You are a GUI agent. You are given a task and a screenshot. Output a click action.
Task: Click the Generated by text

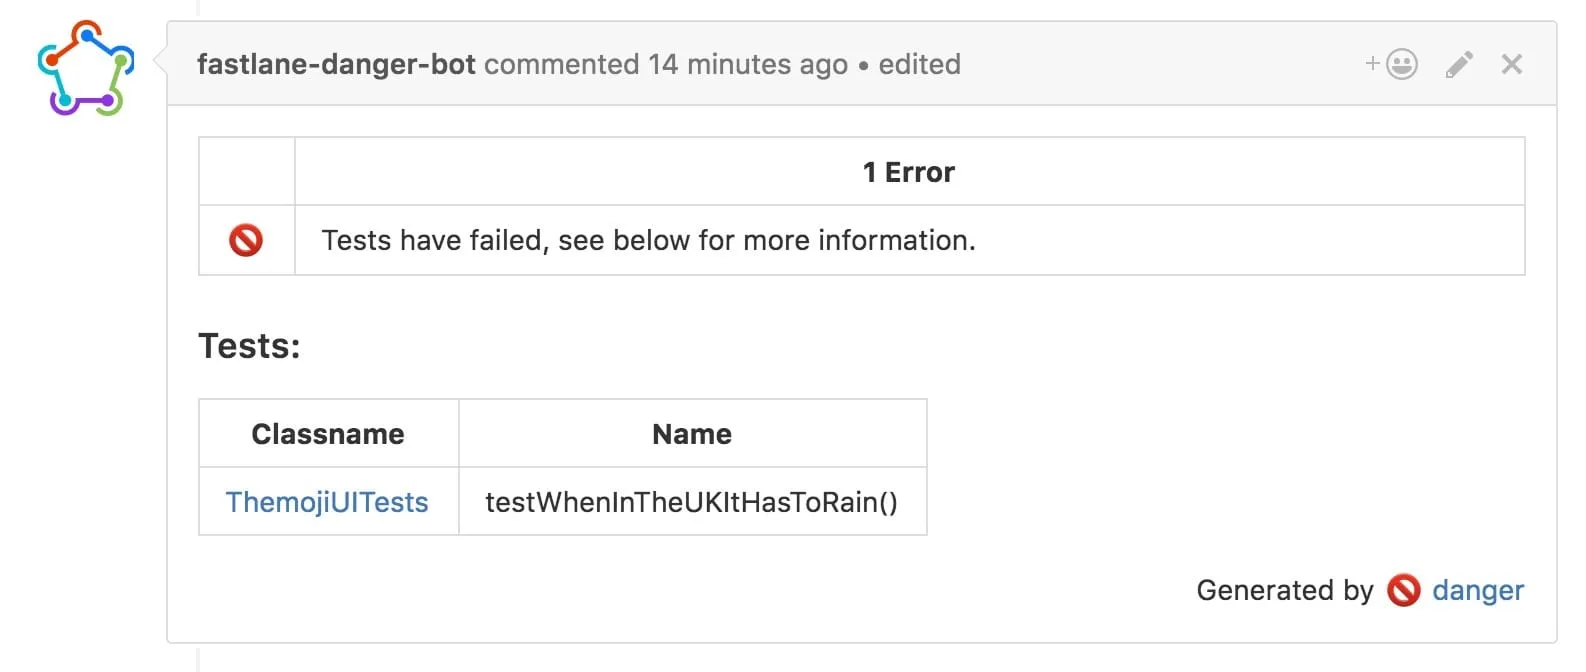[1285, 590]
